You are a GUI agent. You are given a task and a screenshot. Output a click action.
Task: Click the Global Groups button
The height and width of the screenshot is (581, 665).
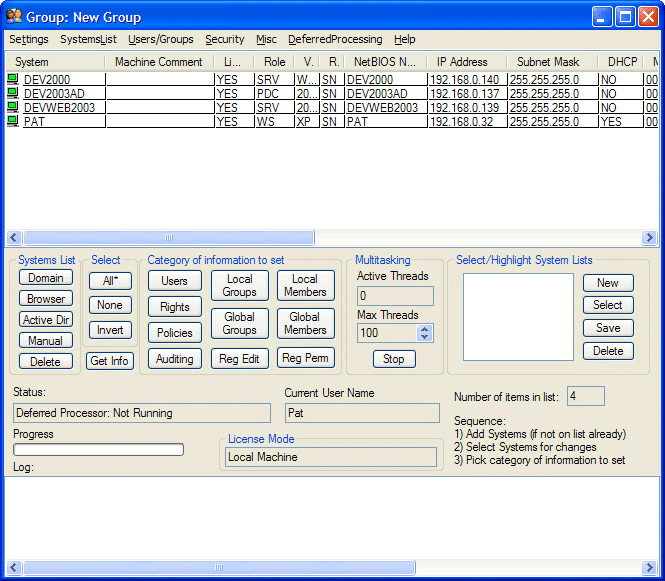point(240,324)
